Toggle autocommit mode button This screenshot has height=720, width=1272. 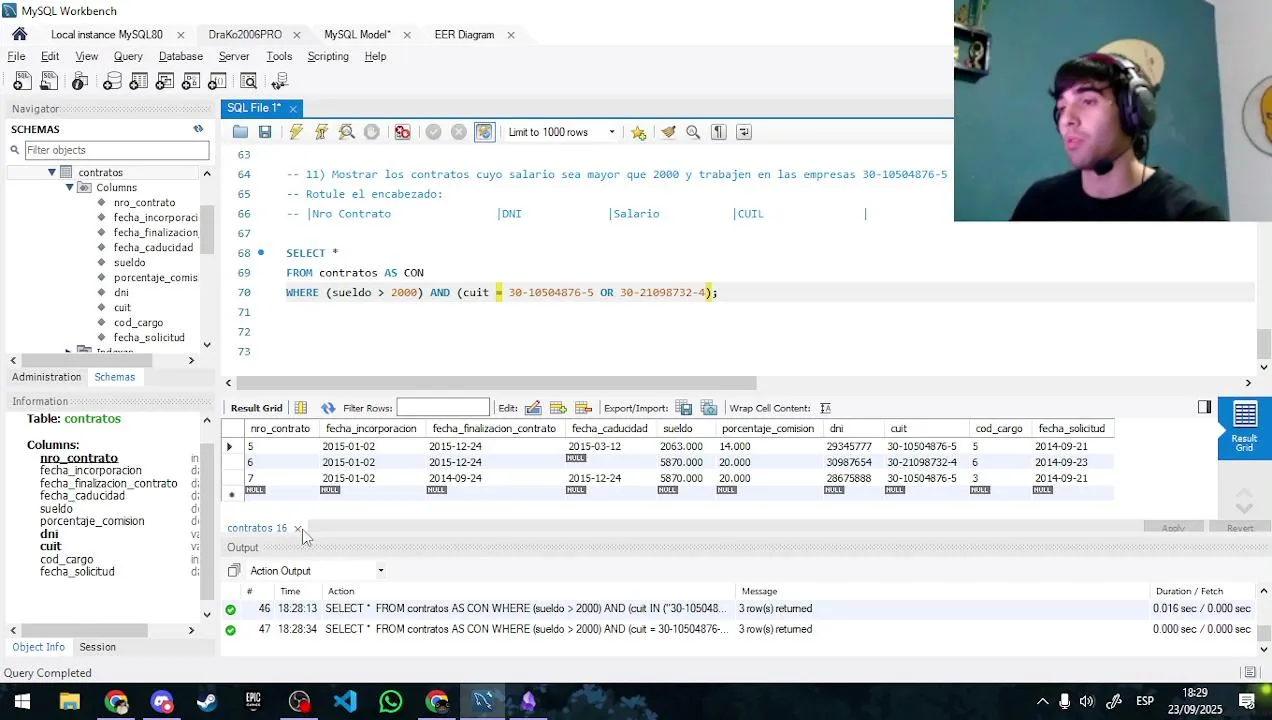click(x=484, y=132)
